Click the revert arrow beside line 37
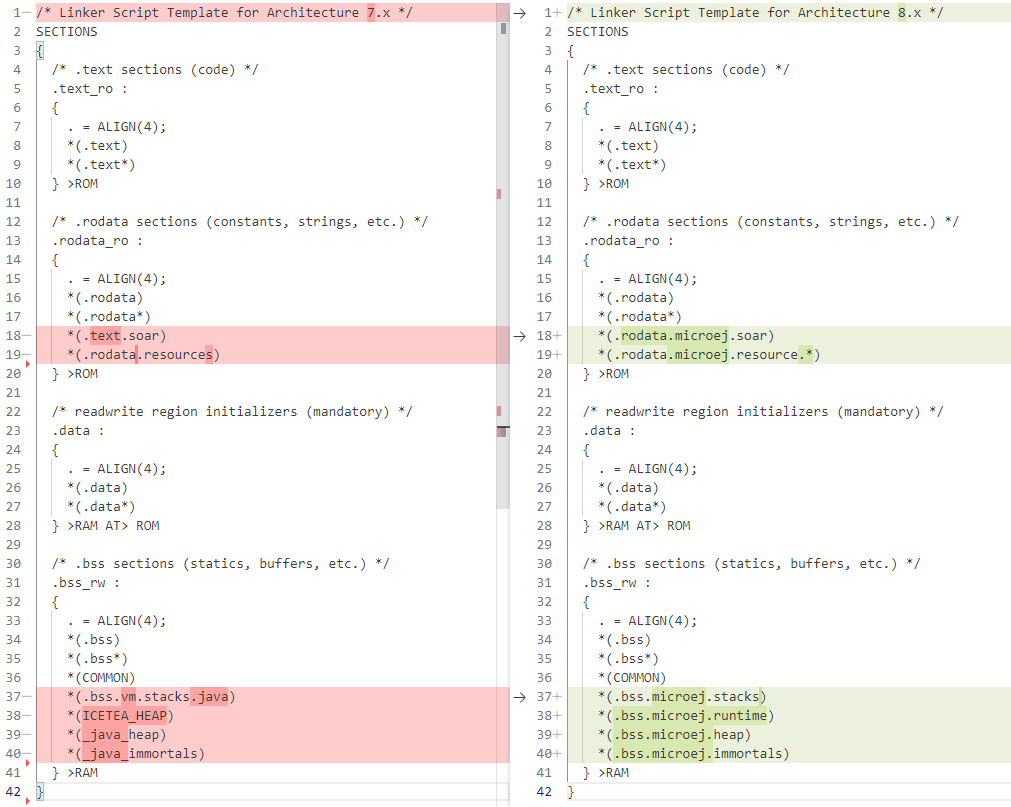 tap(519, 697)
